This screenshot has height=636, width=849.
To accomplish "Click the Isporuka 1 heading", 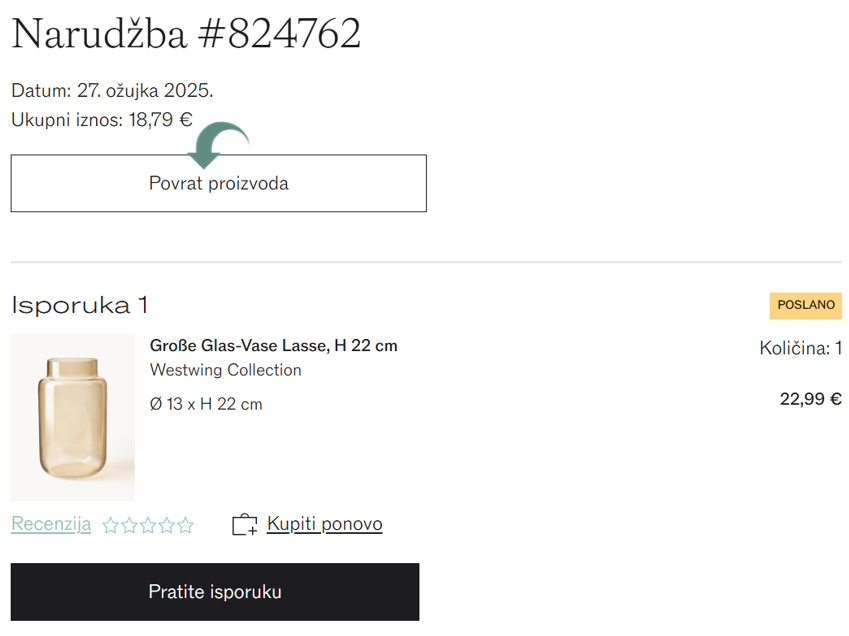I will click(79, 305).
